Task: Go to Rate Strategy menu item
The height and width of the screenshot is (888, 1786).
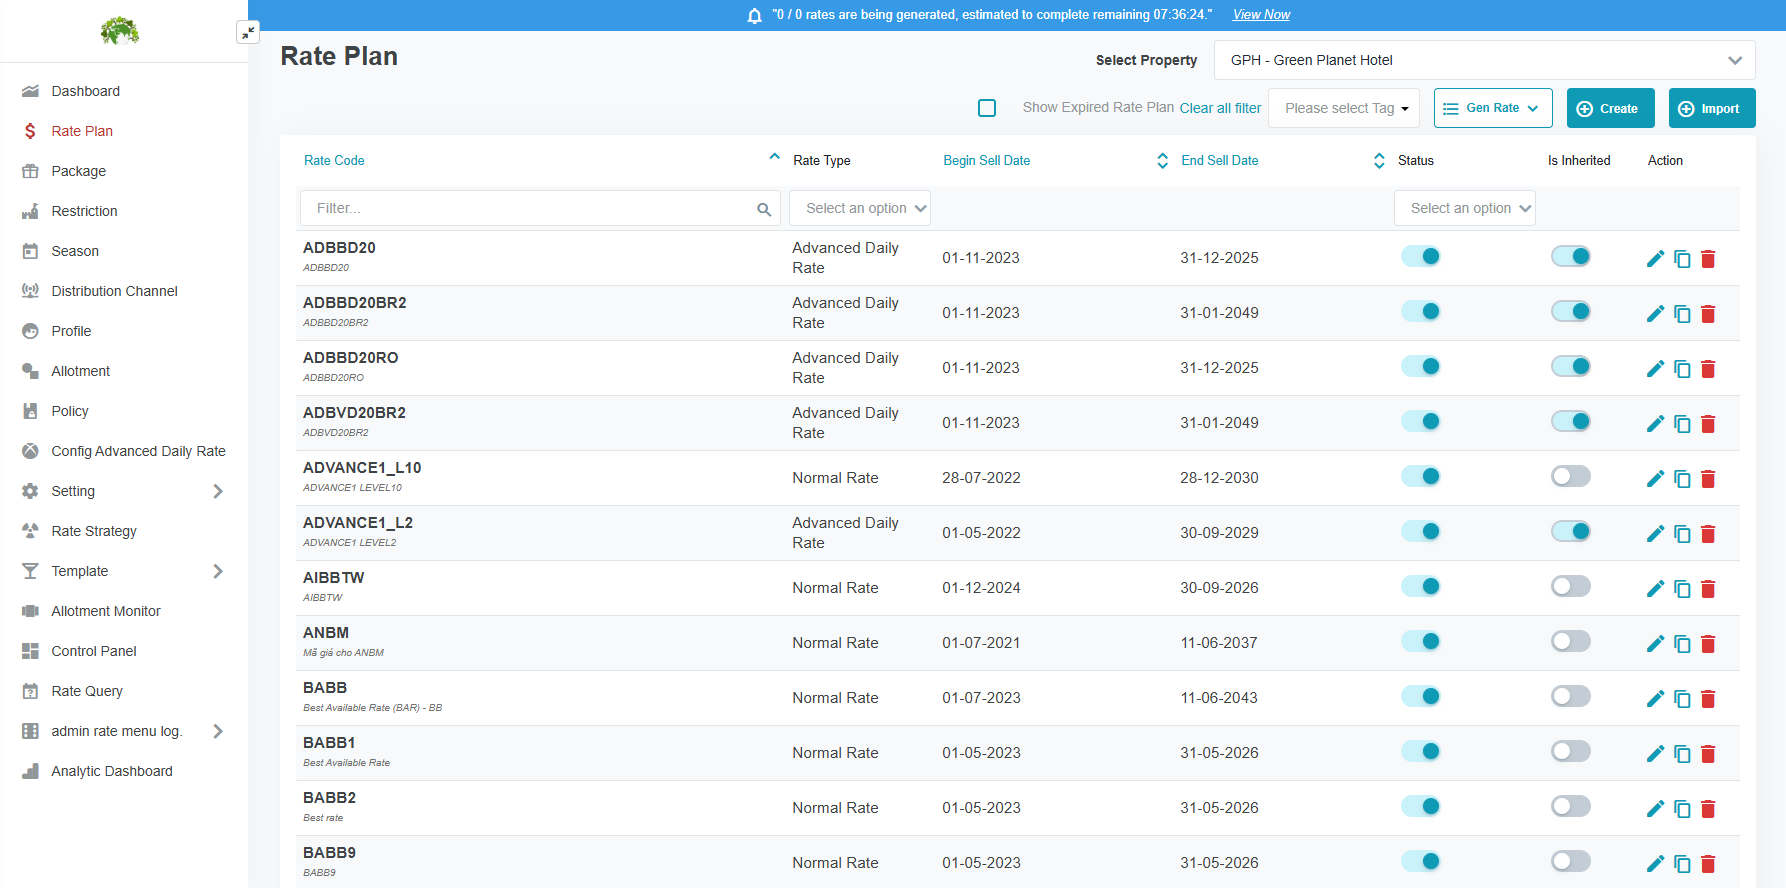Action: [x=94, y=531]
